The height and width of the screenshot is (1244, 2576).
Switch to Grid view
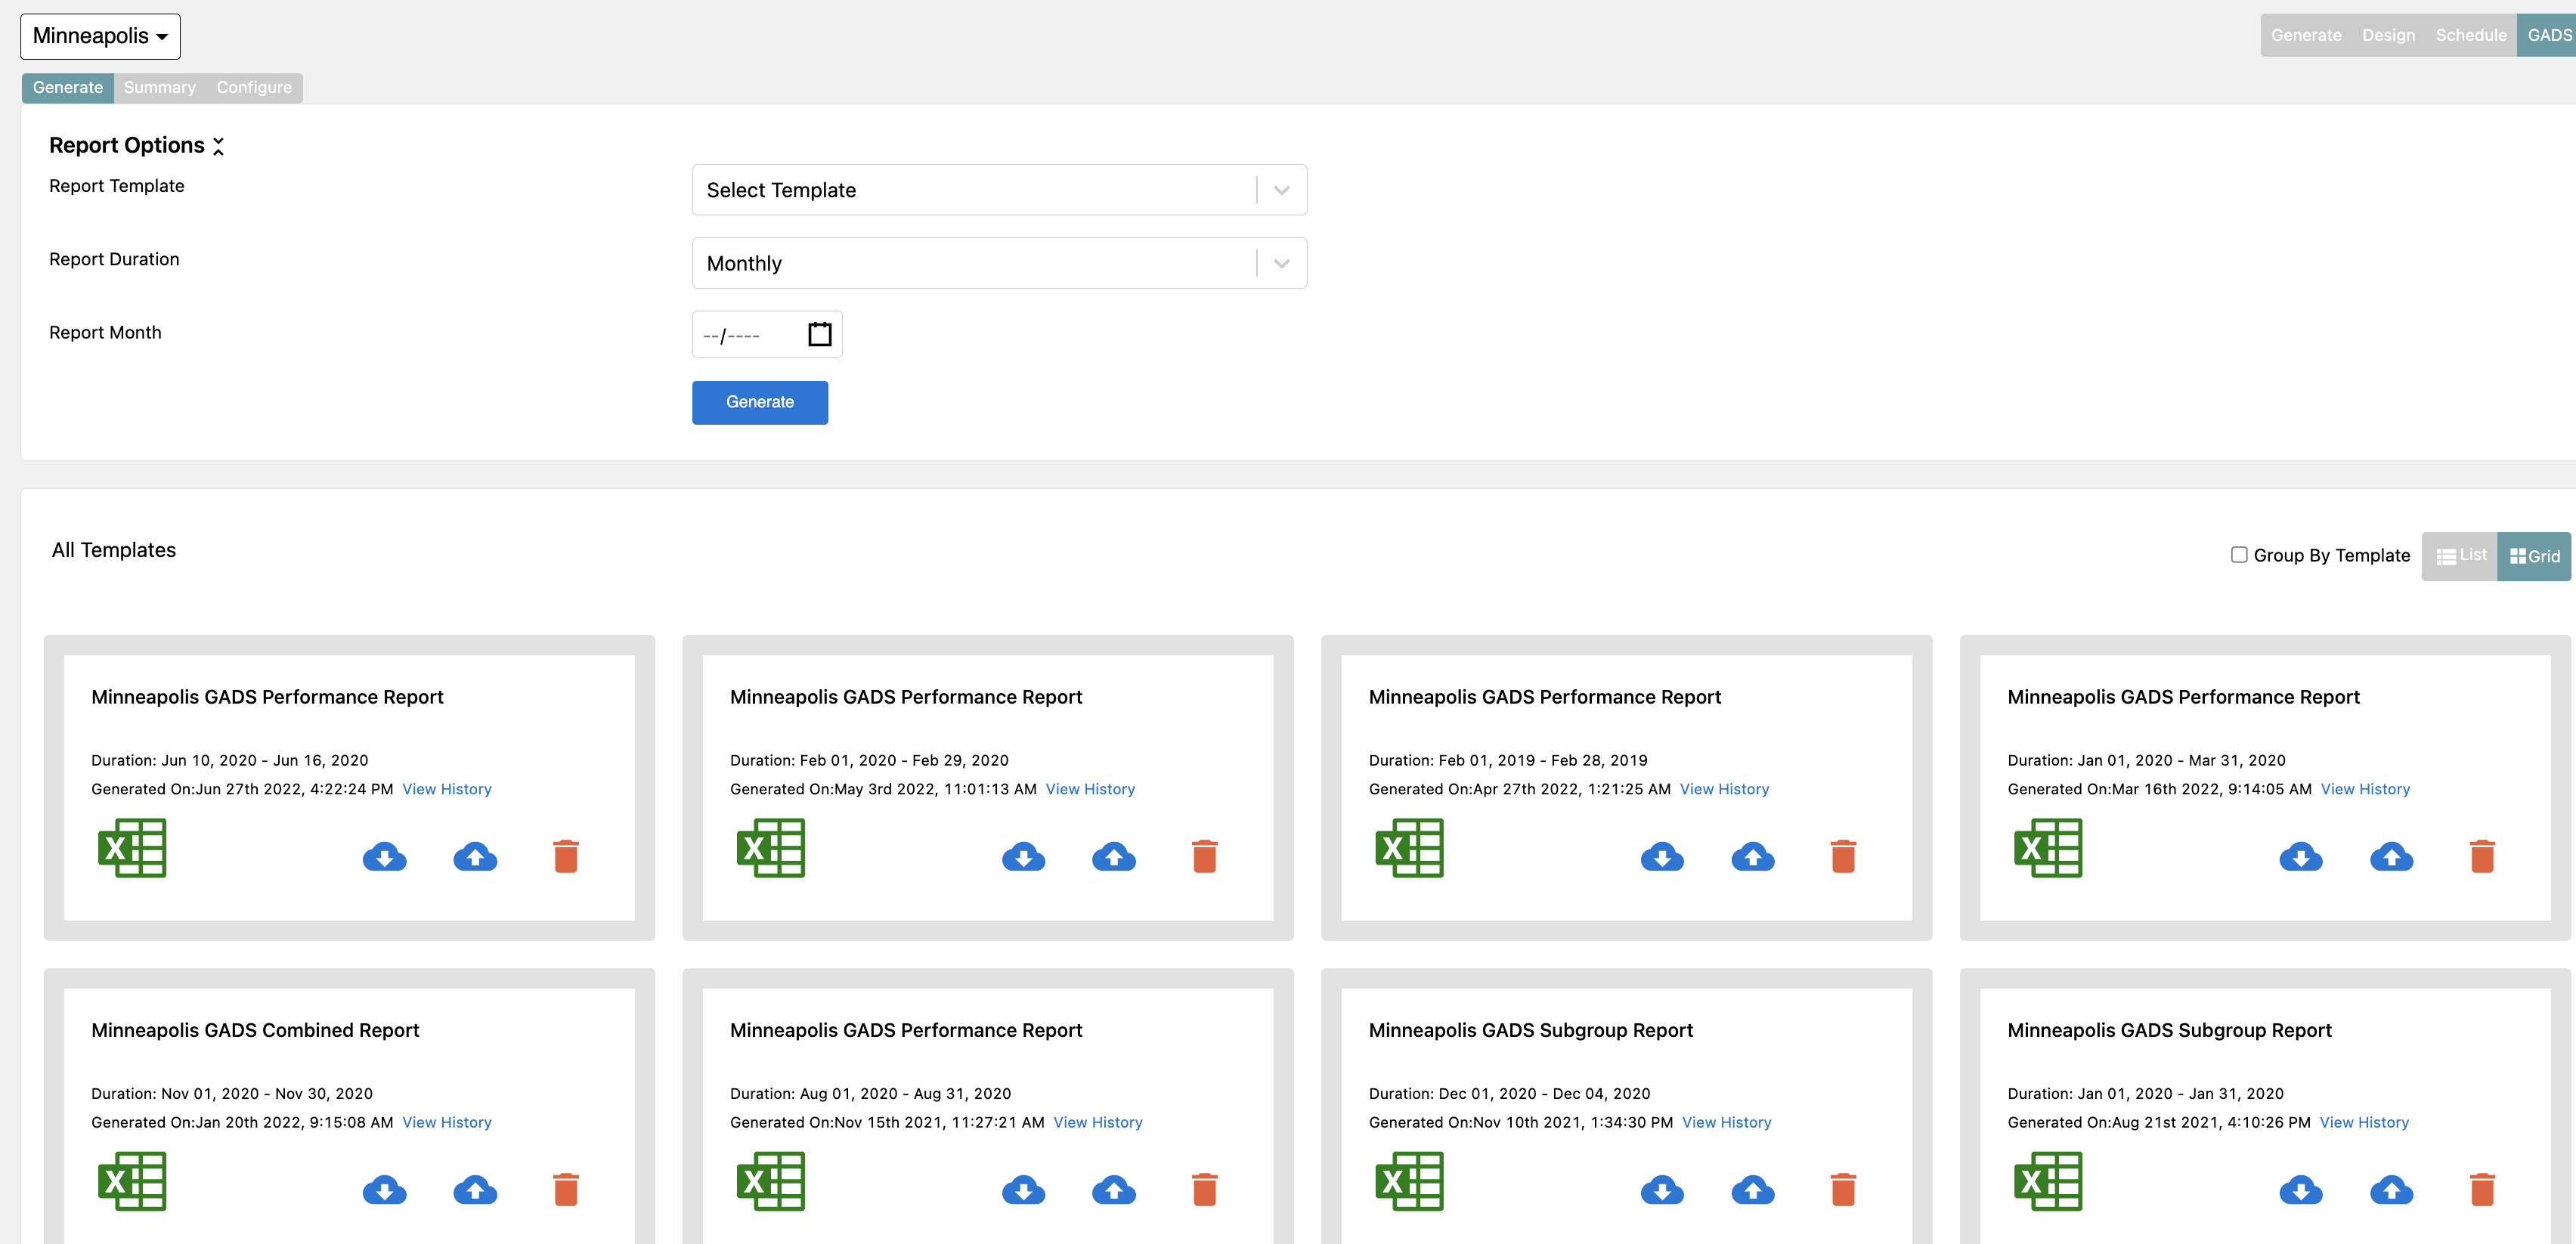pos(2534,556)
